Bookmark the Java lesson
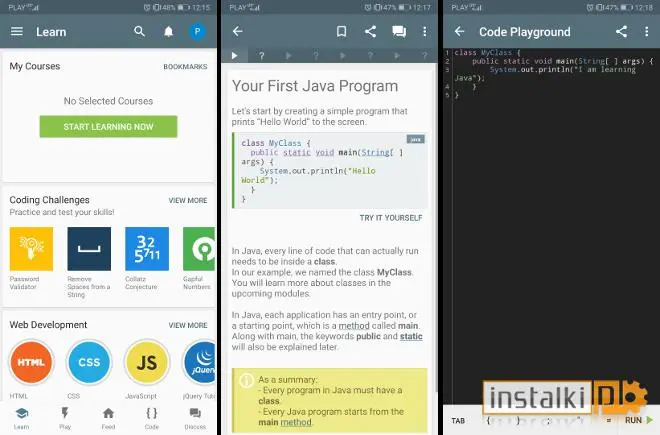 coord(341,32)
